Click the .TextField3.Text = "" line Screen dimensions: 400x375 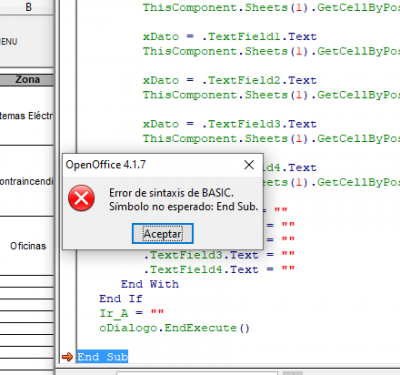click(x=219, y=255)
